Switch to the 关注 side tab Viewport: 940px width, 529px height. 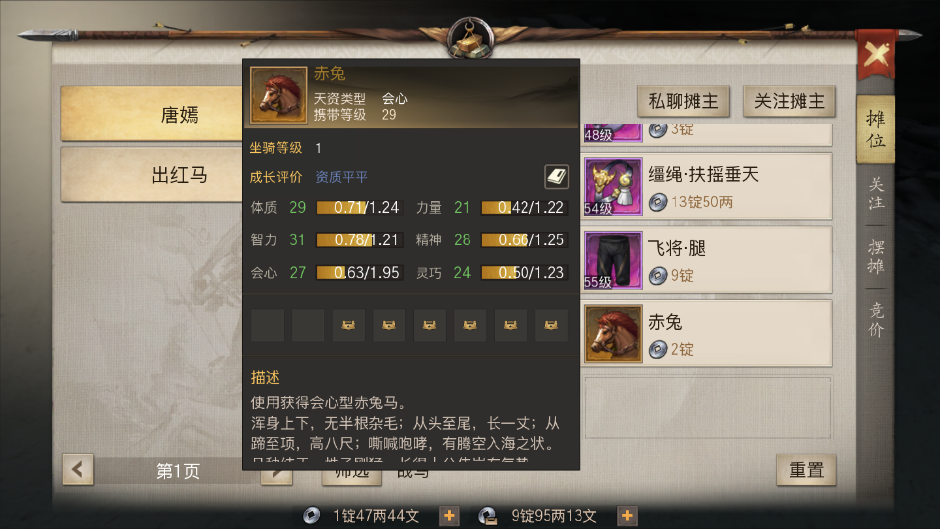[876, 193]
